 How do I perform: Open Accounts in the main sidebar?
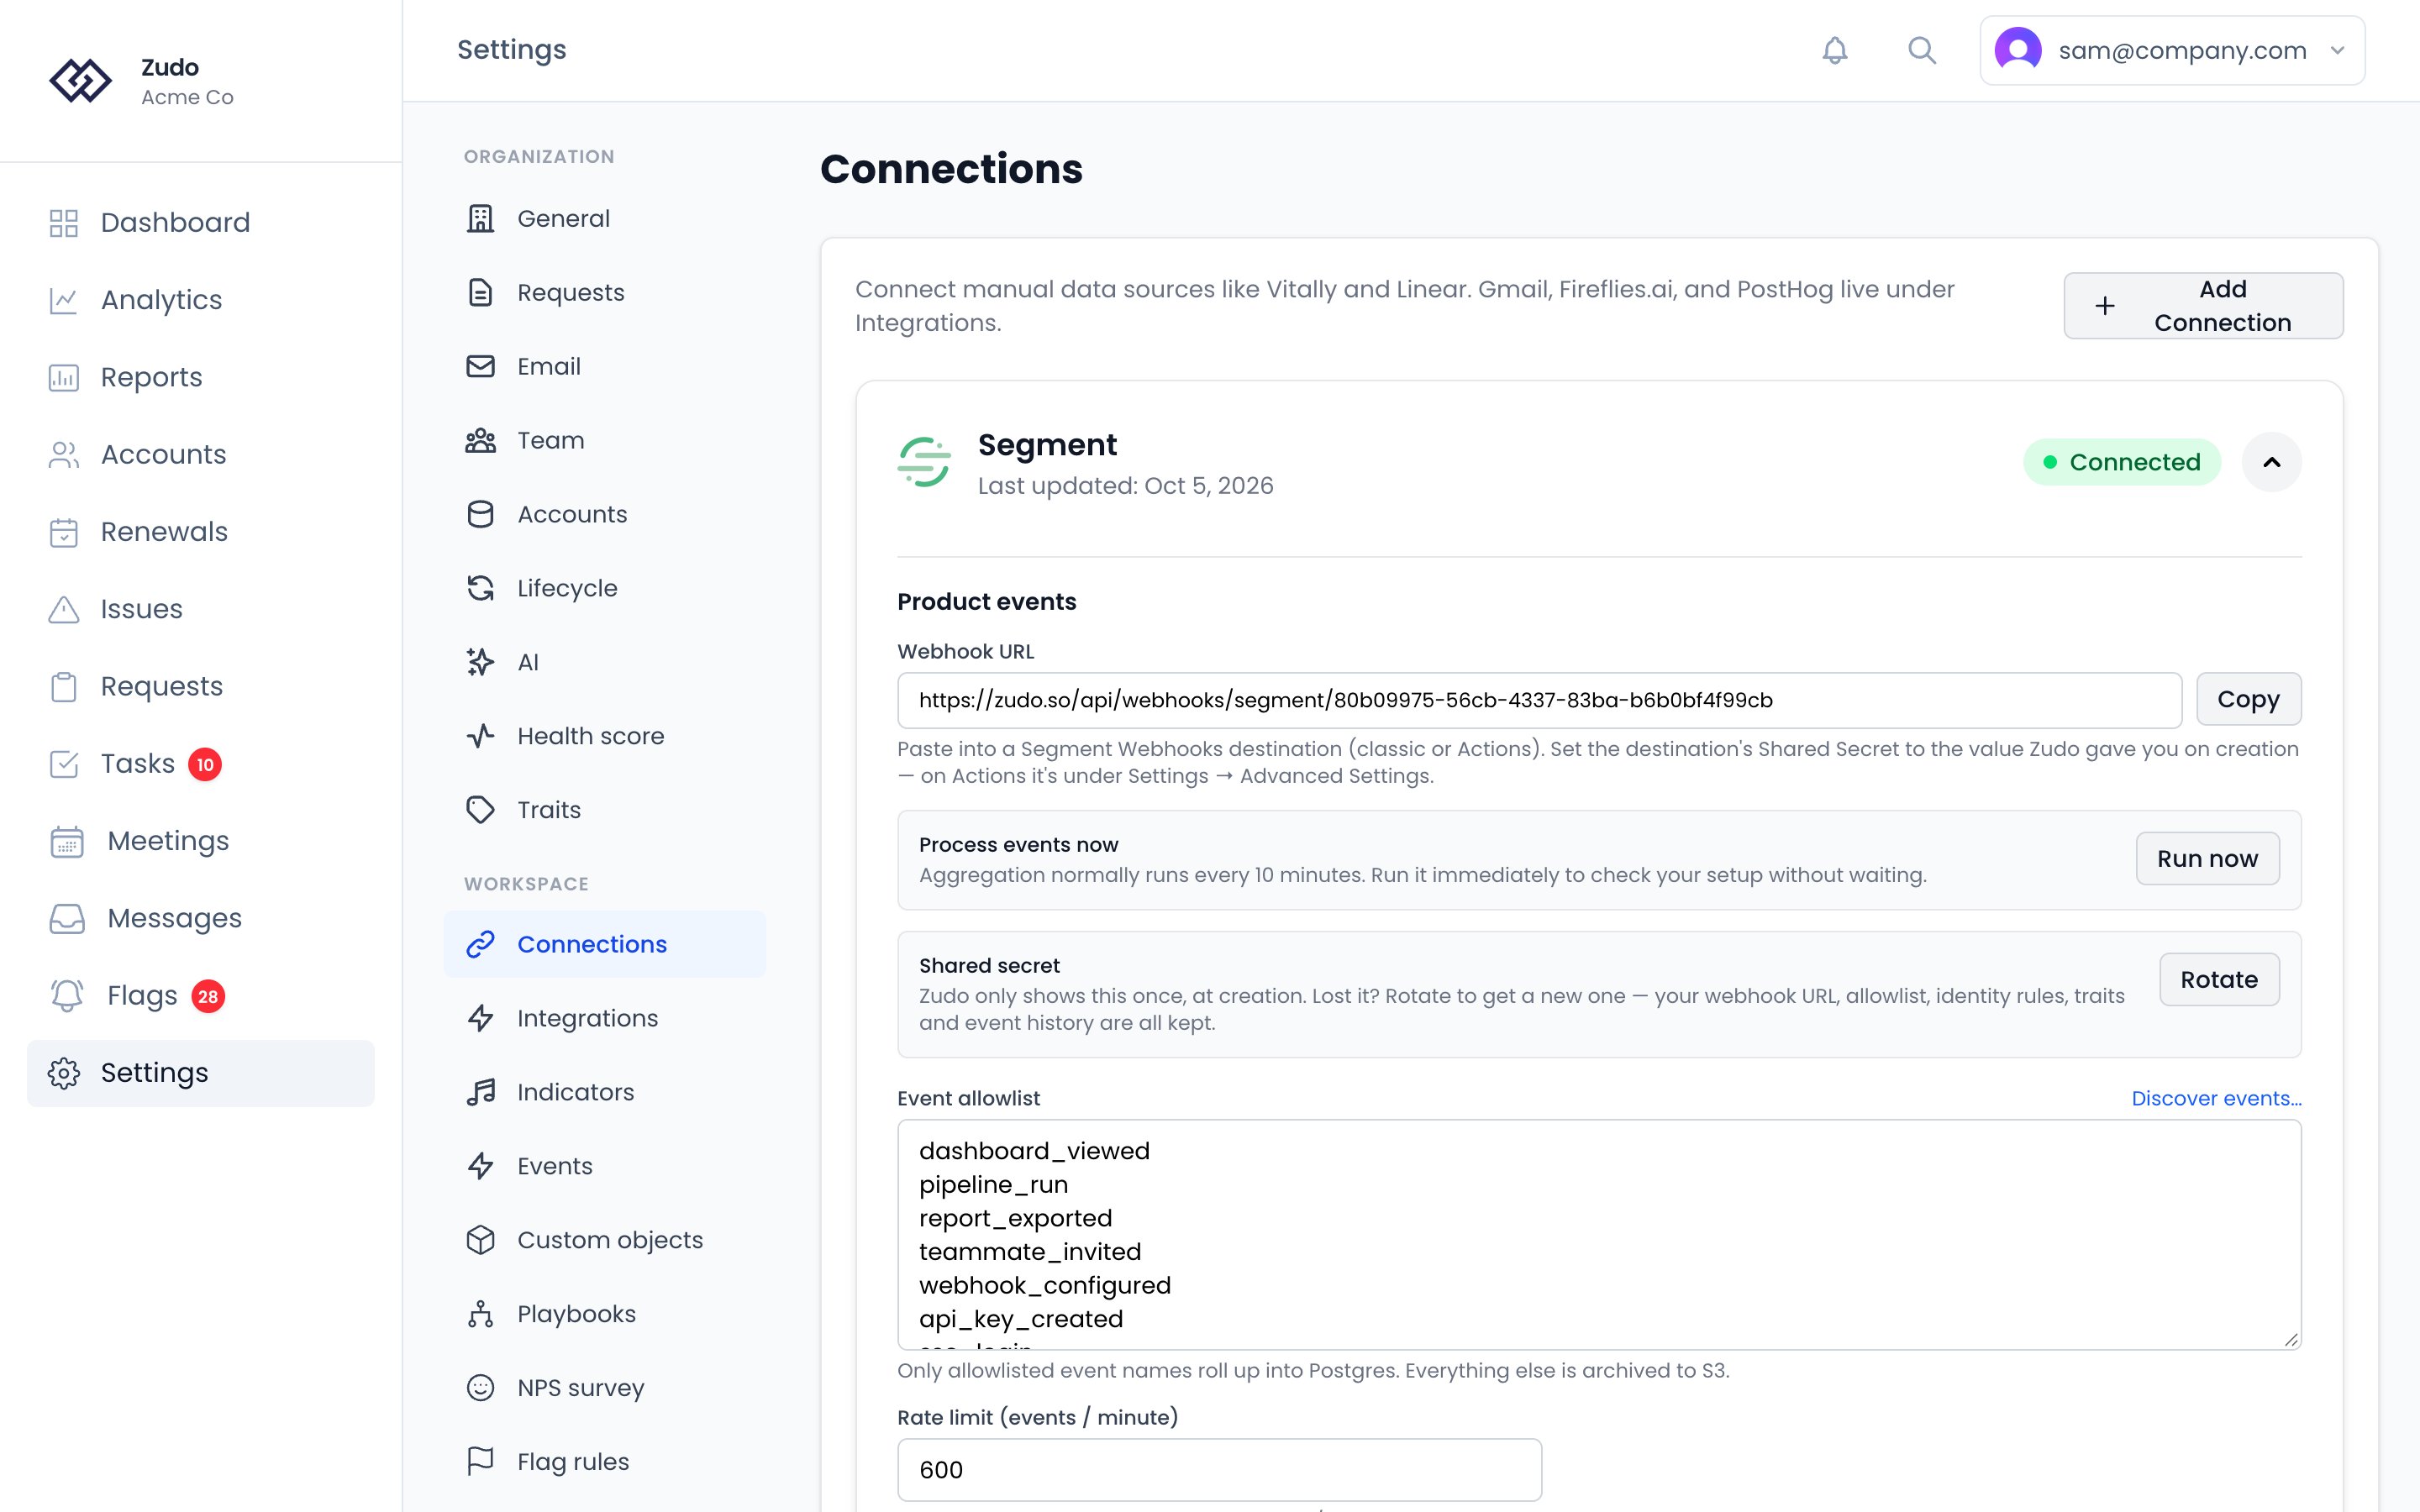tap(201, 455)
